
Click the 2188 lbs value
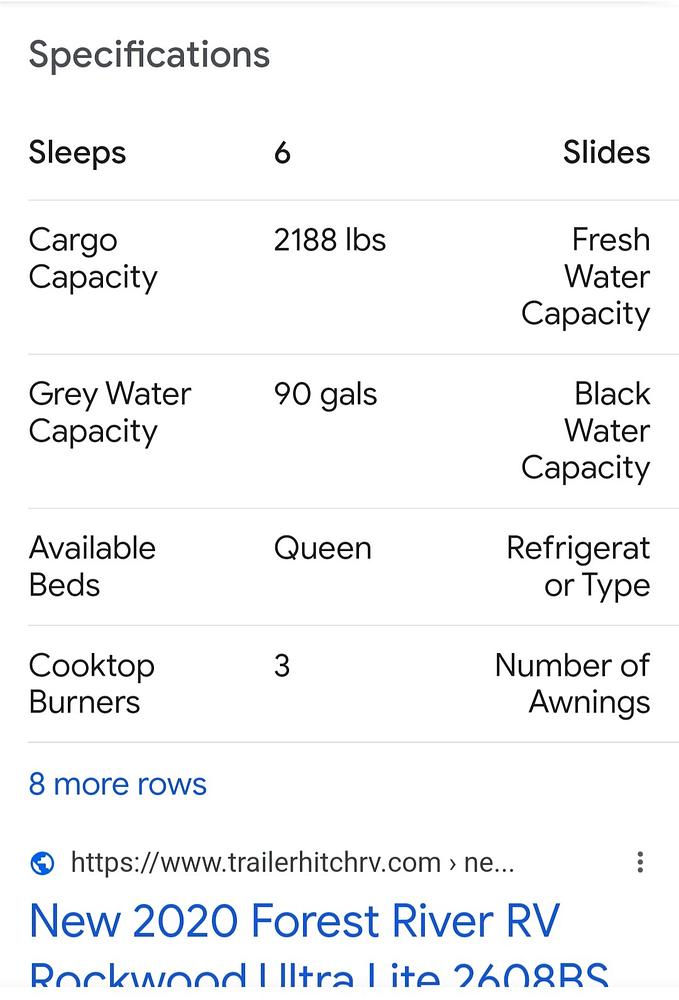click(x=329, y=241)
